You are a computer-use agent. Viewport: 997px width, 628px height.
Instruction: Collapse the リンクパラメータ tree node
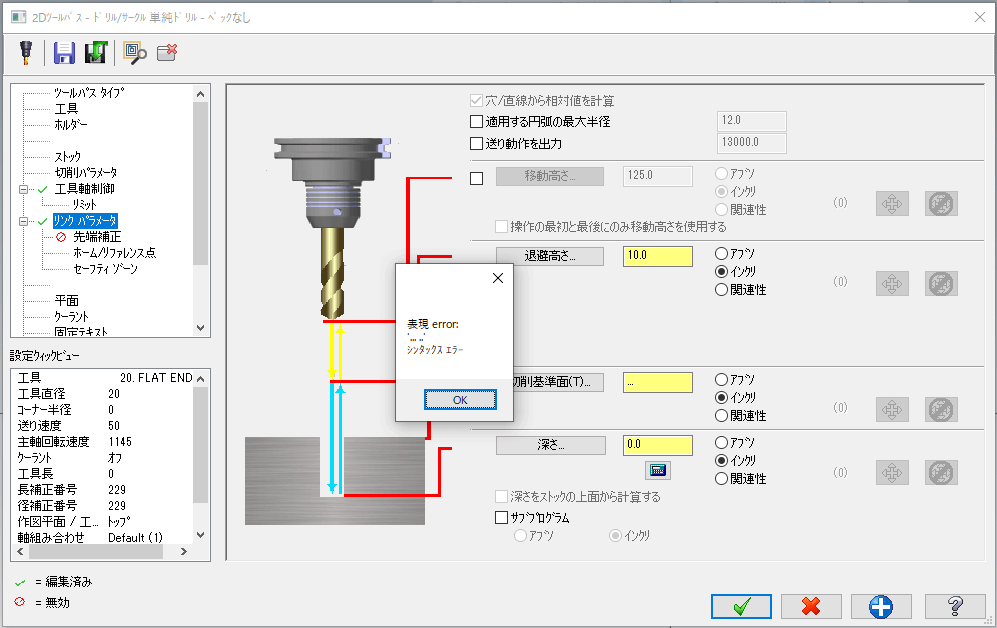pos(23,221)
